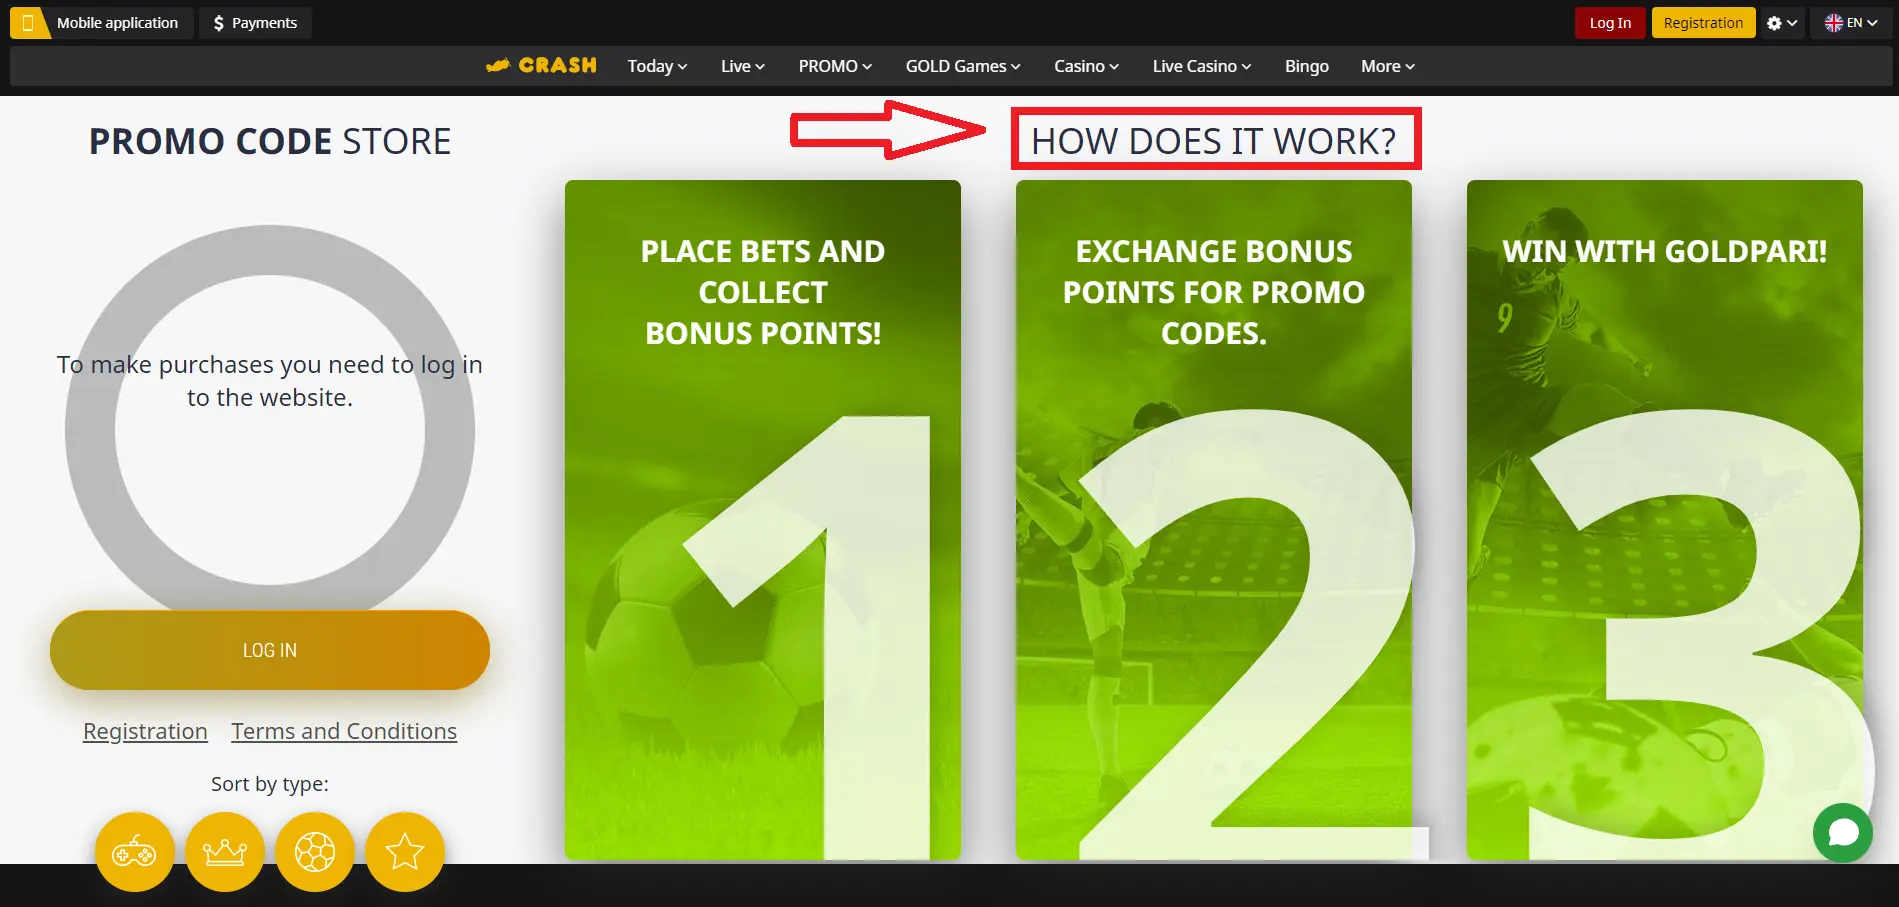Click the yellow Registration button in header

pos(1703,23)
